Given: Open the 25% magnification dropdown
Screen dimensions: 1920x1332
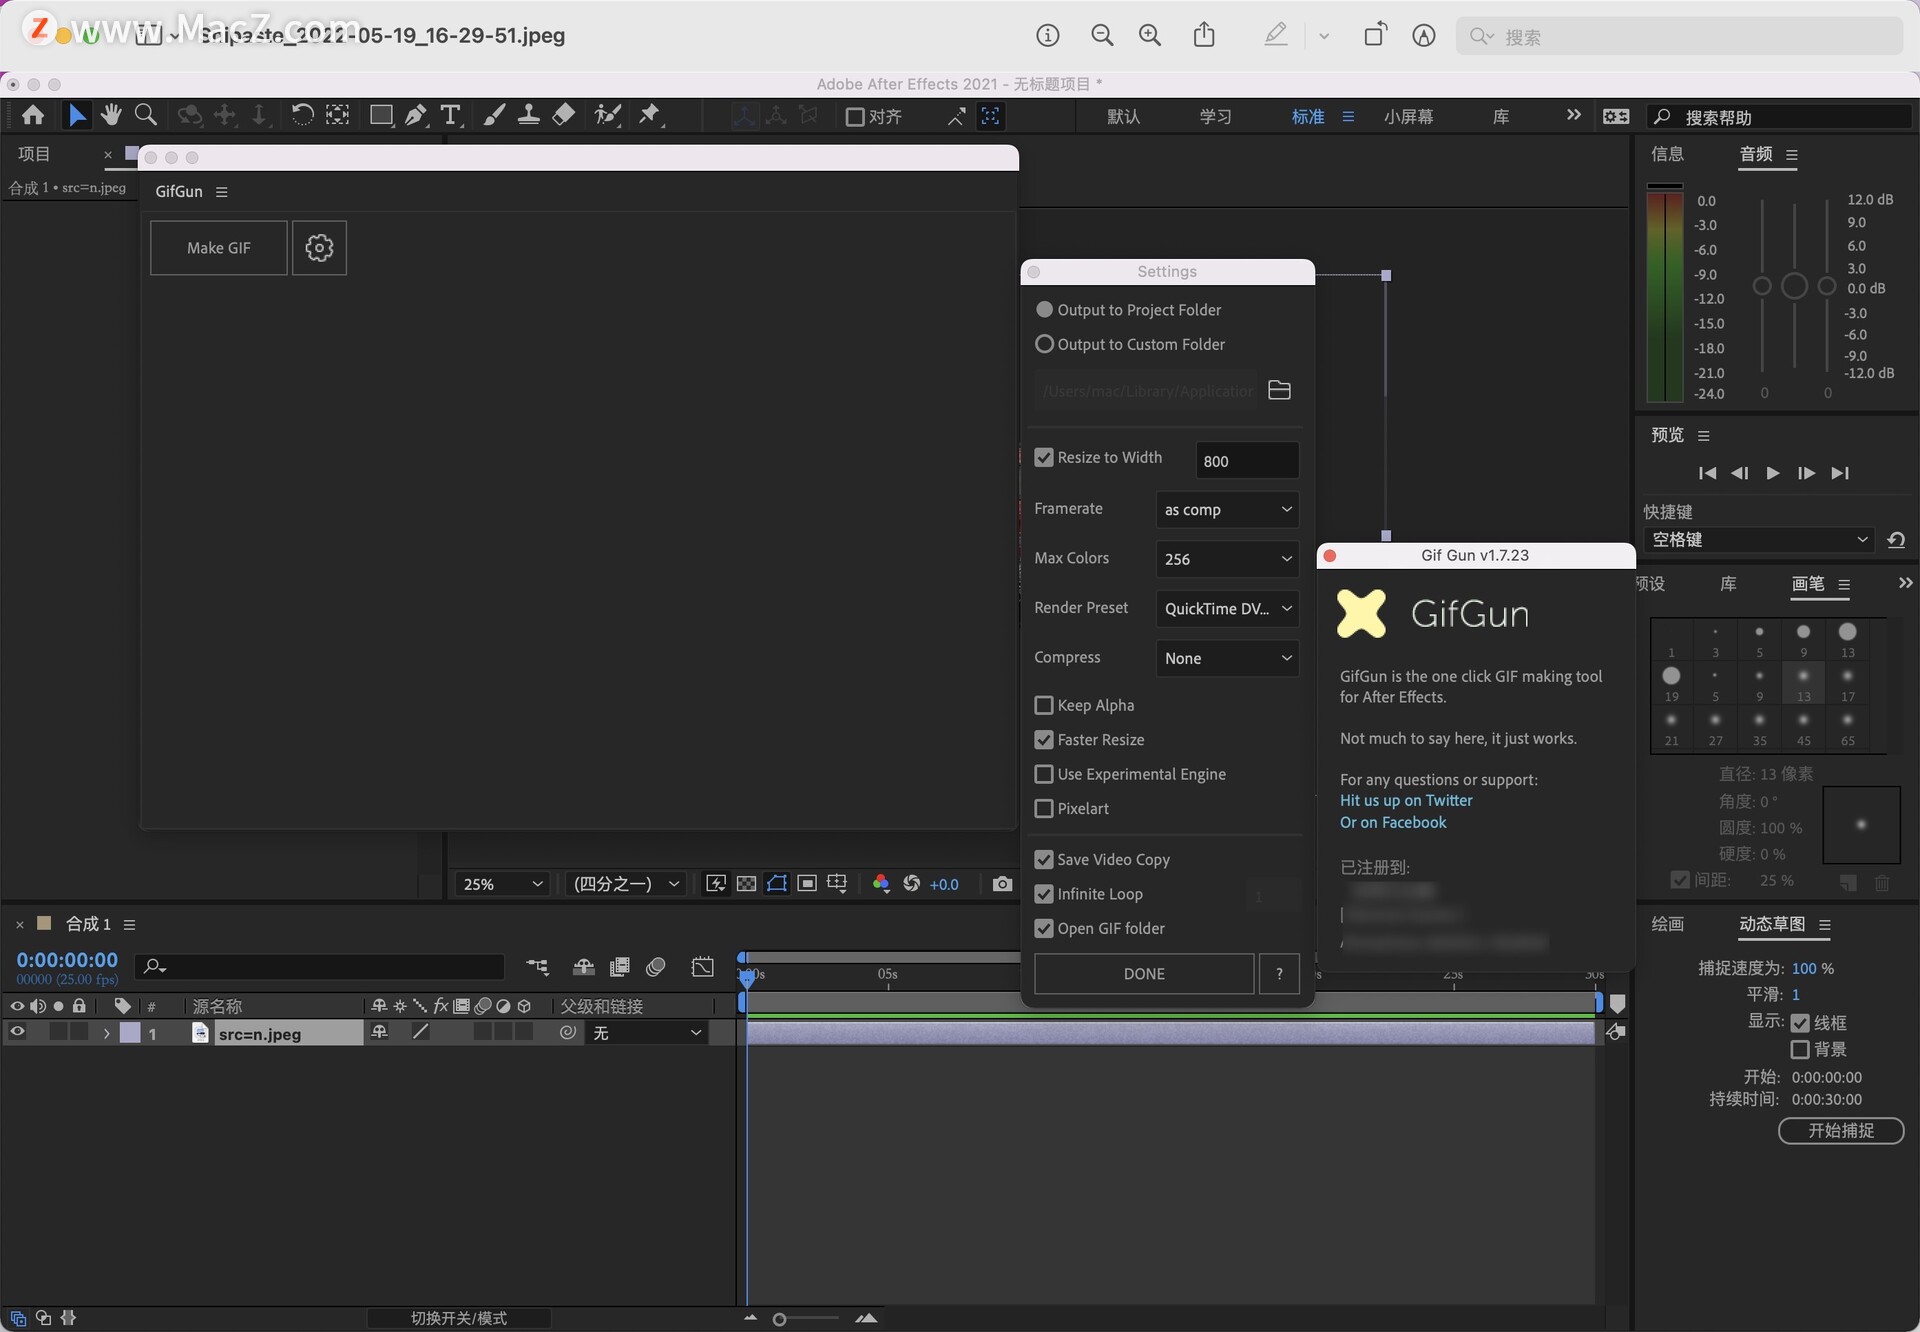Looking at the screenshot, I should click(502, 884).
